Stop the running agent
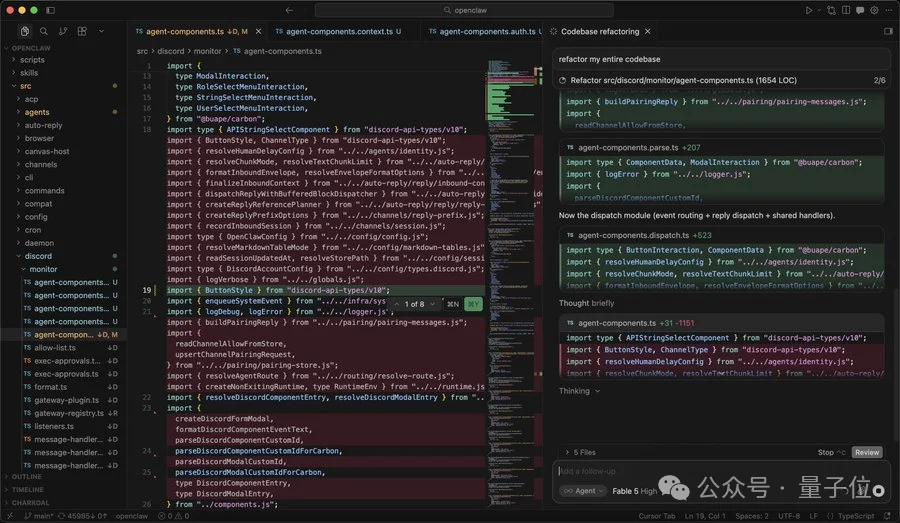Viewport: 900px width, 523px height. [831, 452]
